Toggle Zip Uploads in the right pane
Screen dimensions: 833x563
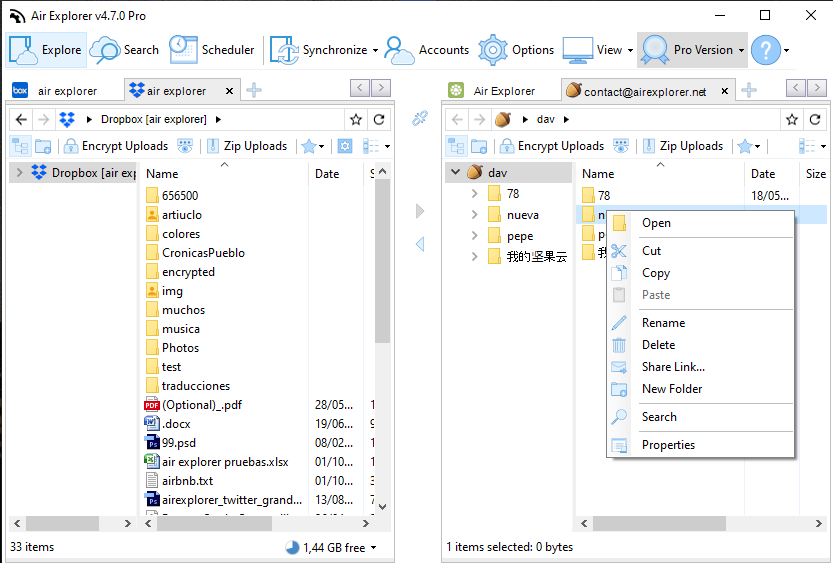coord(683,146)
